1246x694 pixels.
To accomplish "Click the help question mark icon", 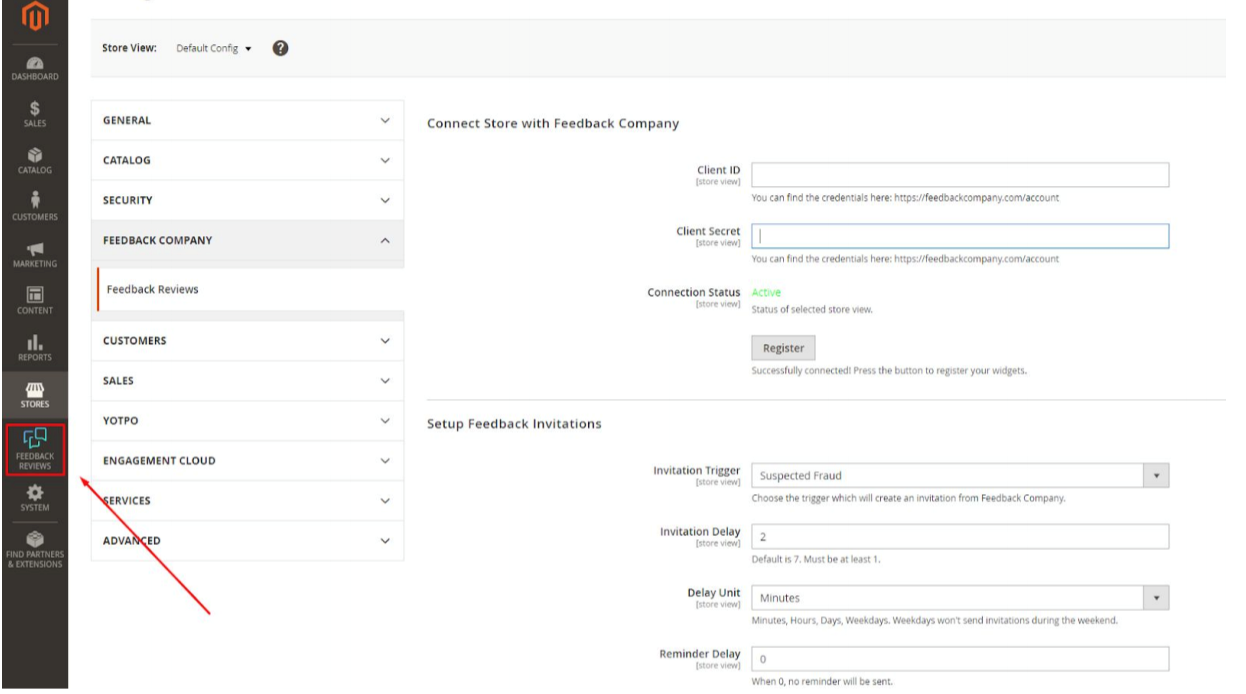I will click(x=281, y=47).
